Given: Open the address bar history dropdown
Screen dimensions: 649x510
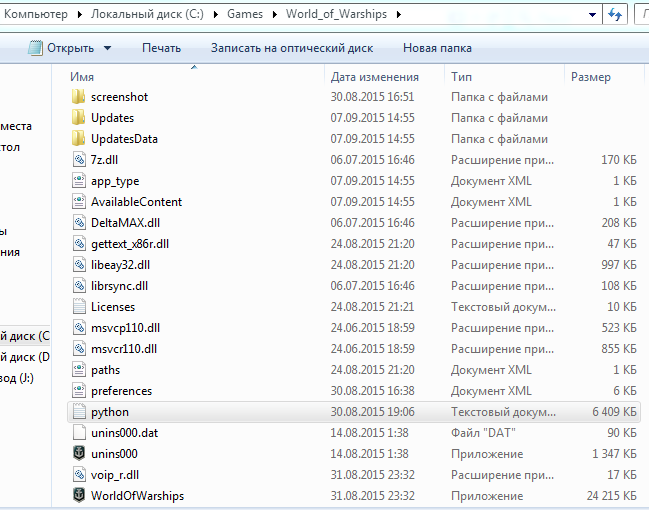Looking at the screenshot, I should (x=592, y=14).
